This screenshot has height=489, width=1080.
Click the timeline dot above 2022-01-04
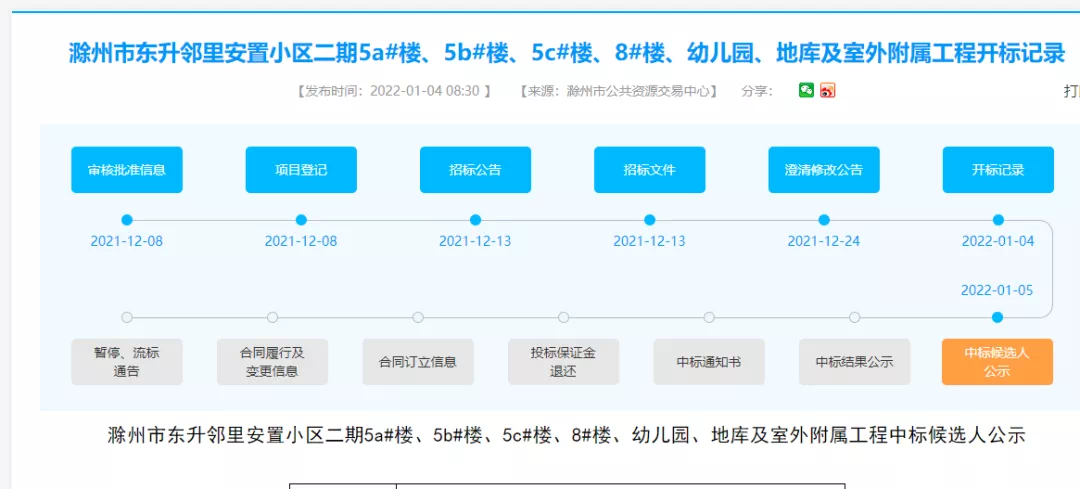(x=998, y=220)
